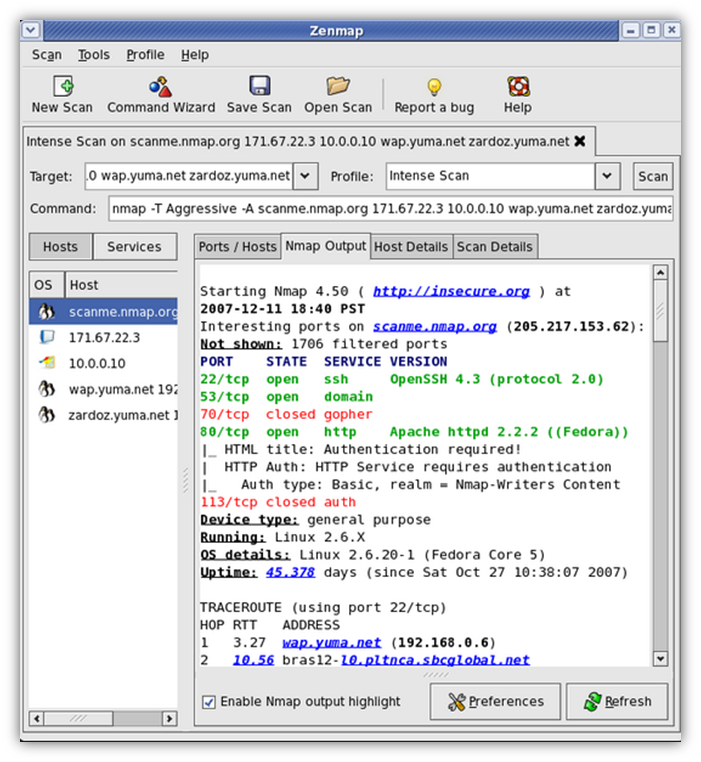Open window menu button in title bar
The width and height of the screenshot is (701, 762).
[31, 31]
